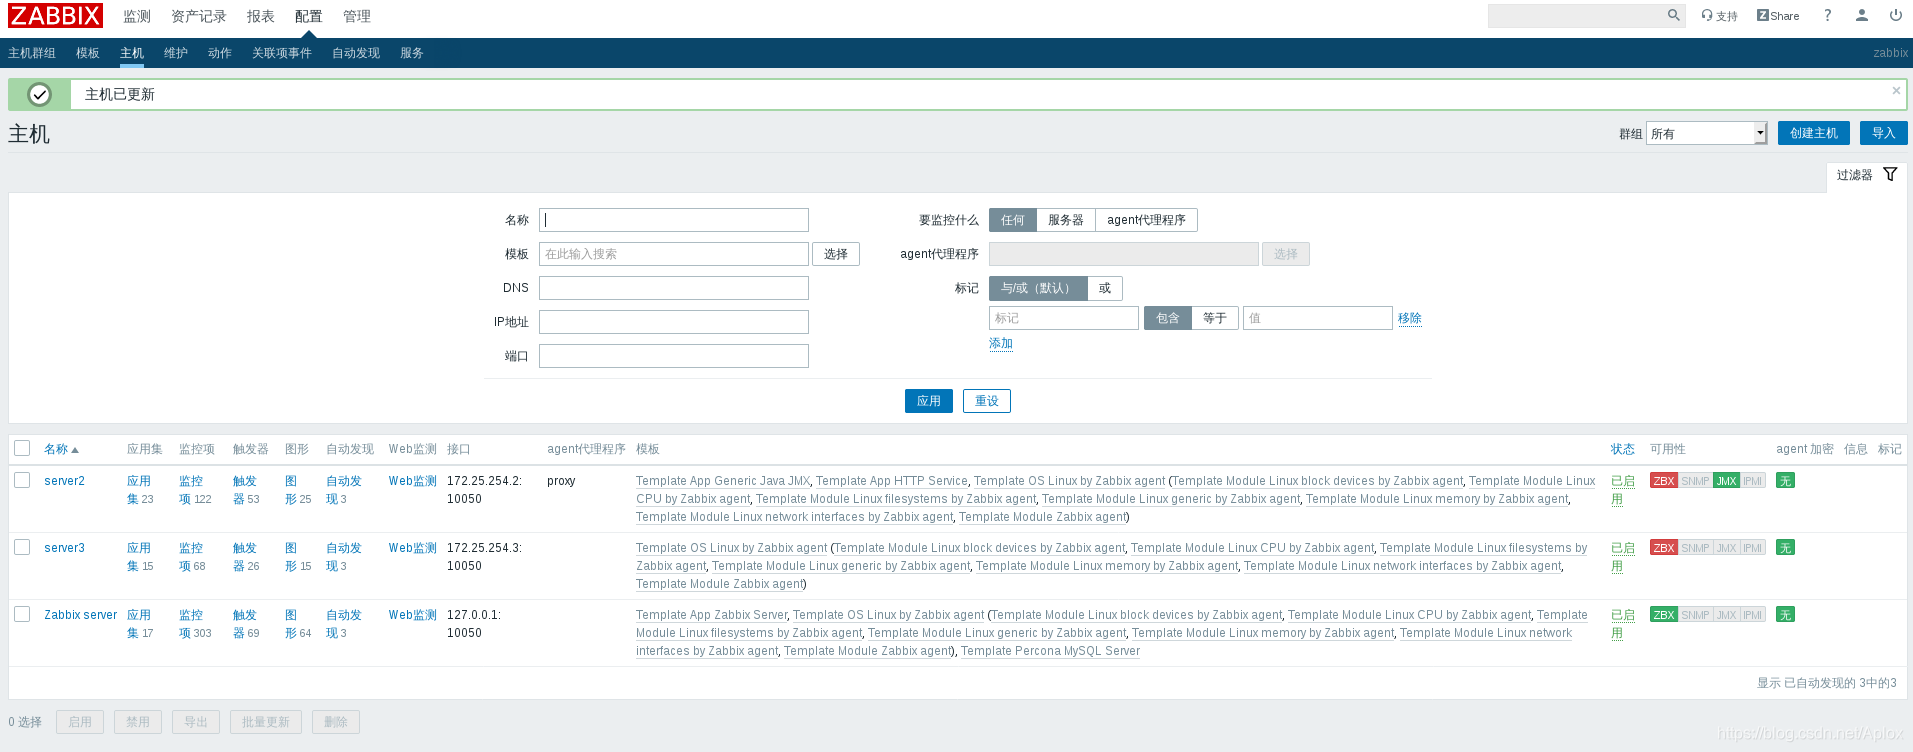
Task: Open the Zabbix server host link
Action: click(80, 615)
